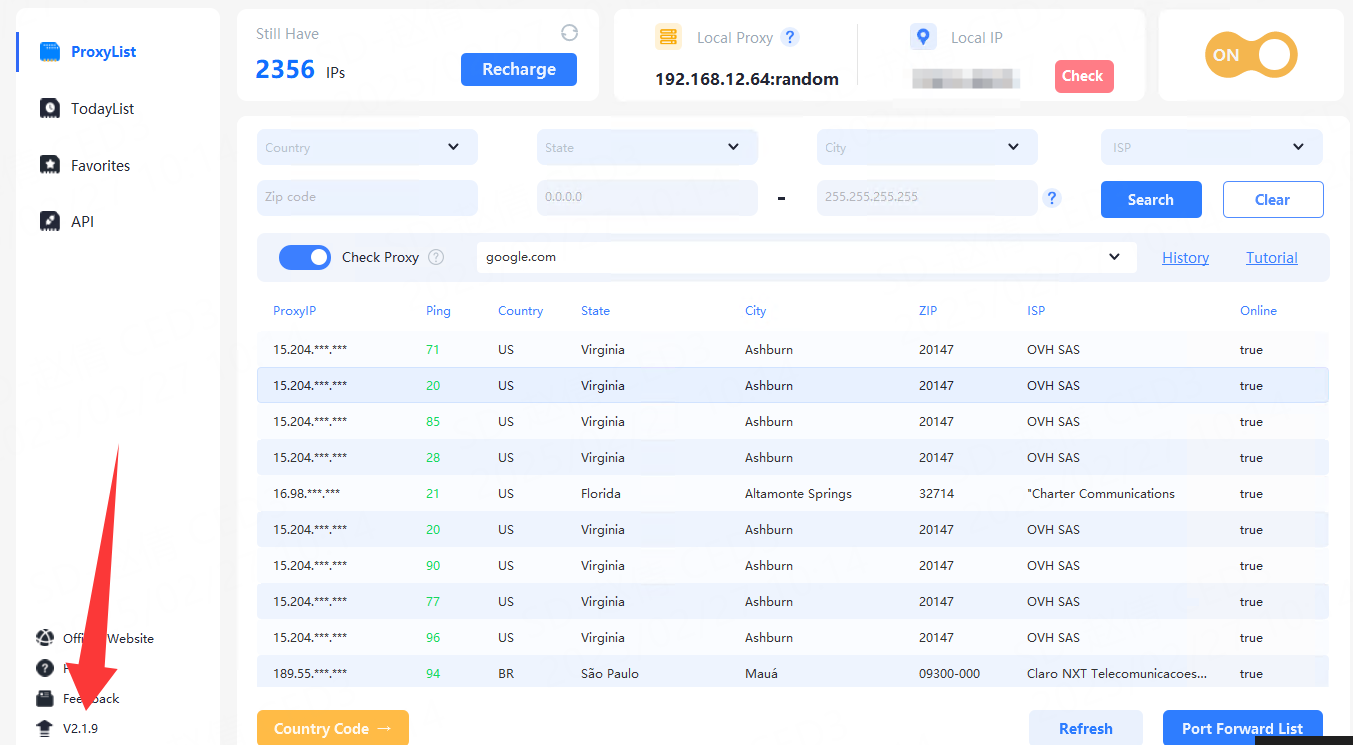Click the Zip code input field
Image resolution: width=1353 pixels, height=745 pixels.
(x=367, y=197)
